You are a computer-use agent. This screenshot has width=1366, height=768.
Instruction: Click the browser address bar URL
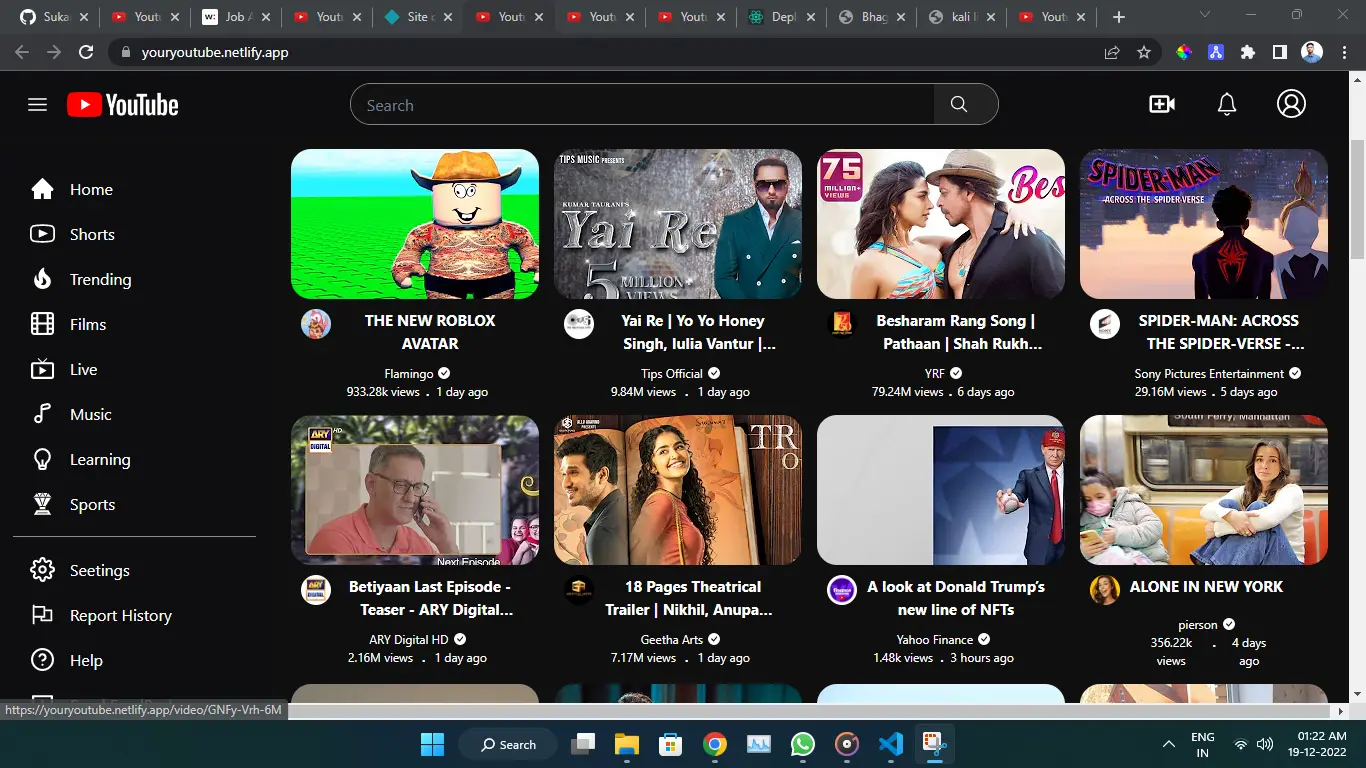point(215,52)
